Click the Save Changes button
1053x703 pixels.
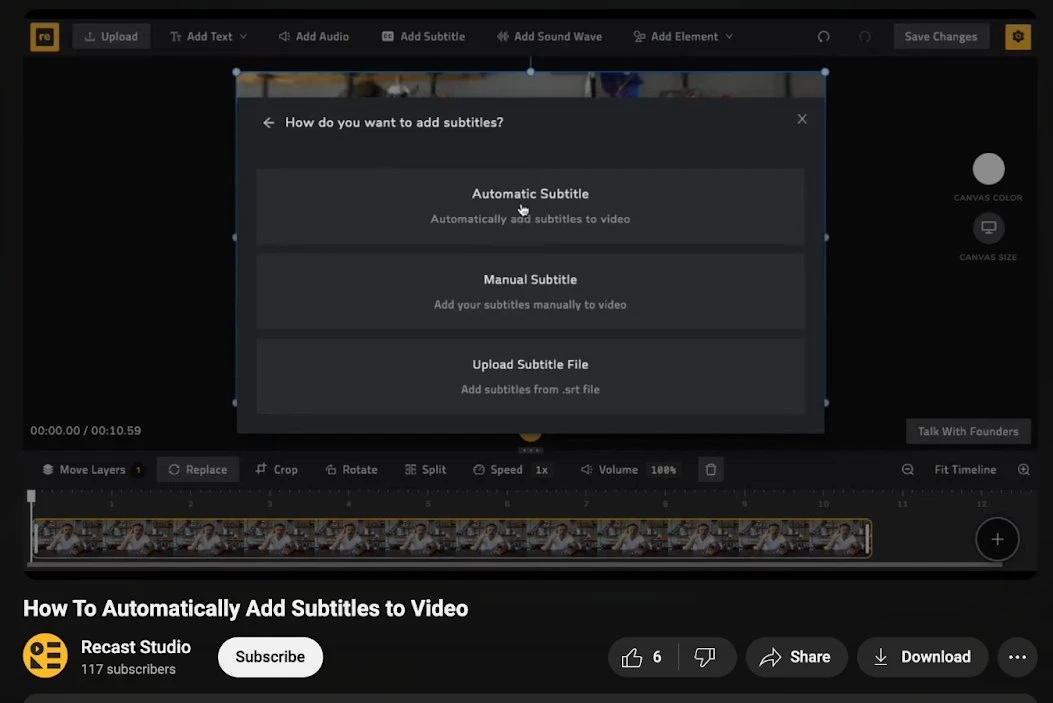[x=940, y=37]
